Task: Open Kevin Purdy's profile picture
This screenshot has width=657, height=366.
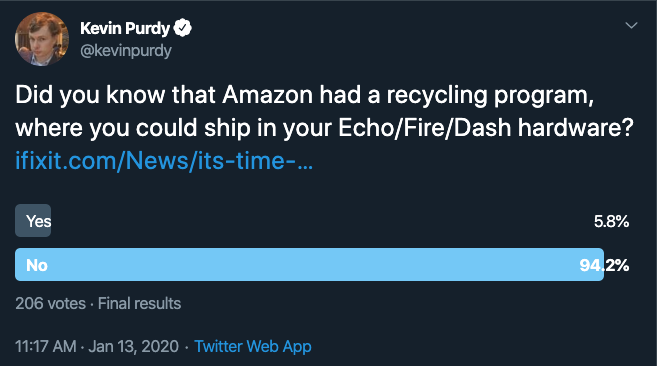Action: (x=42, y=39)
